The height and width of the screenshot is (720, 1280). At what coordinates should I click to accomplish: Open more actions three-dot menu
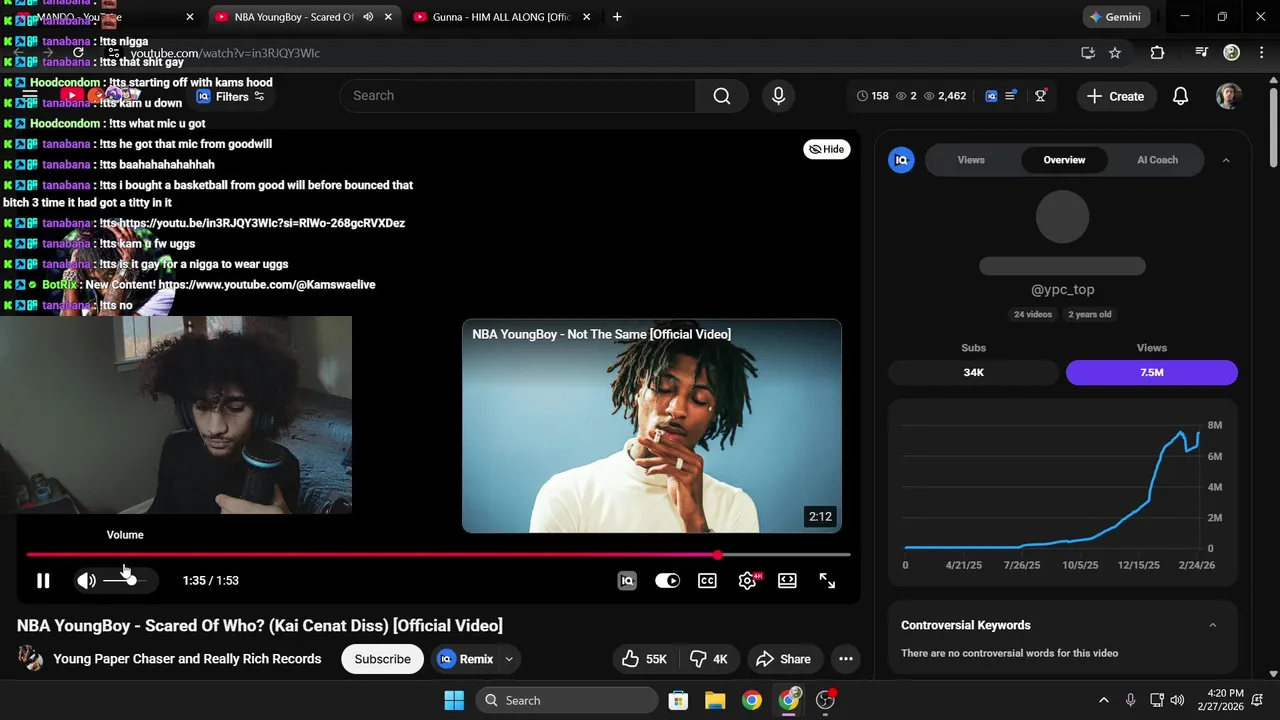pyautogui.click(x=845, y=659)
